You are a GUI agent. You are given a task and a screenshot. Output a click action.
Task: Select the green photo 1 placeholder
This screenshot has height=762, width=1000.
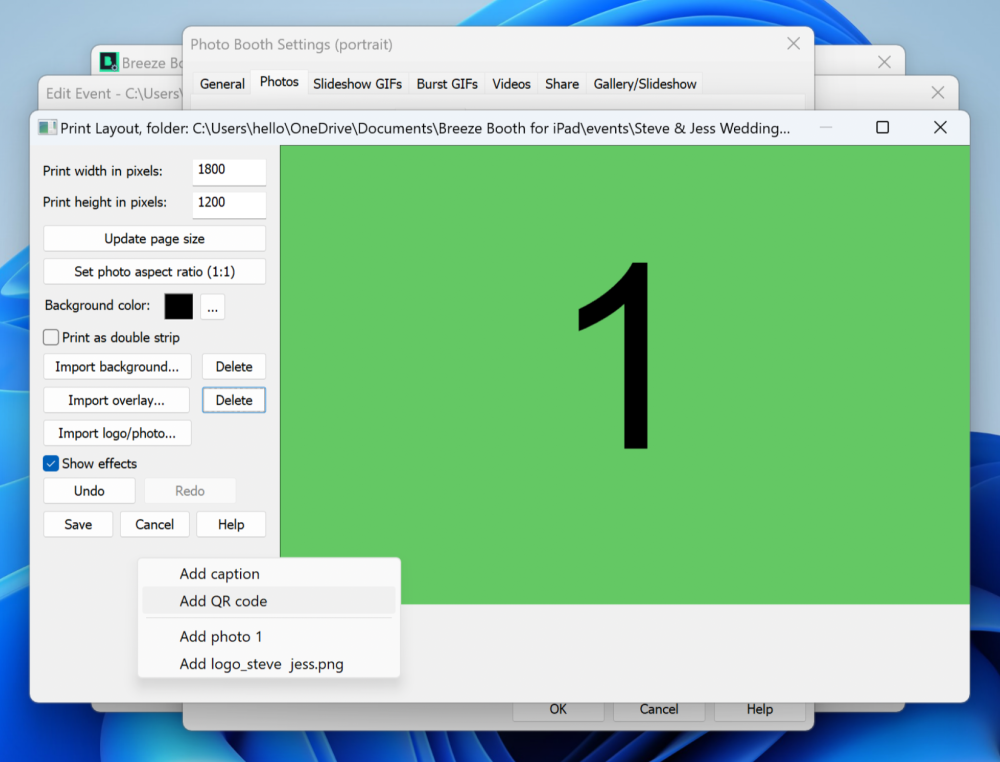[x=625, y=374]
